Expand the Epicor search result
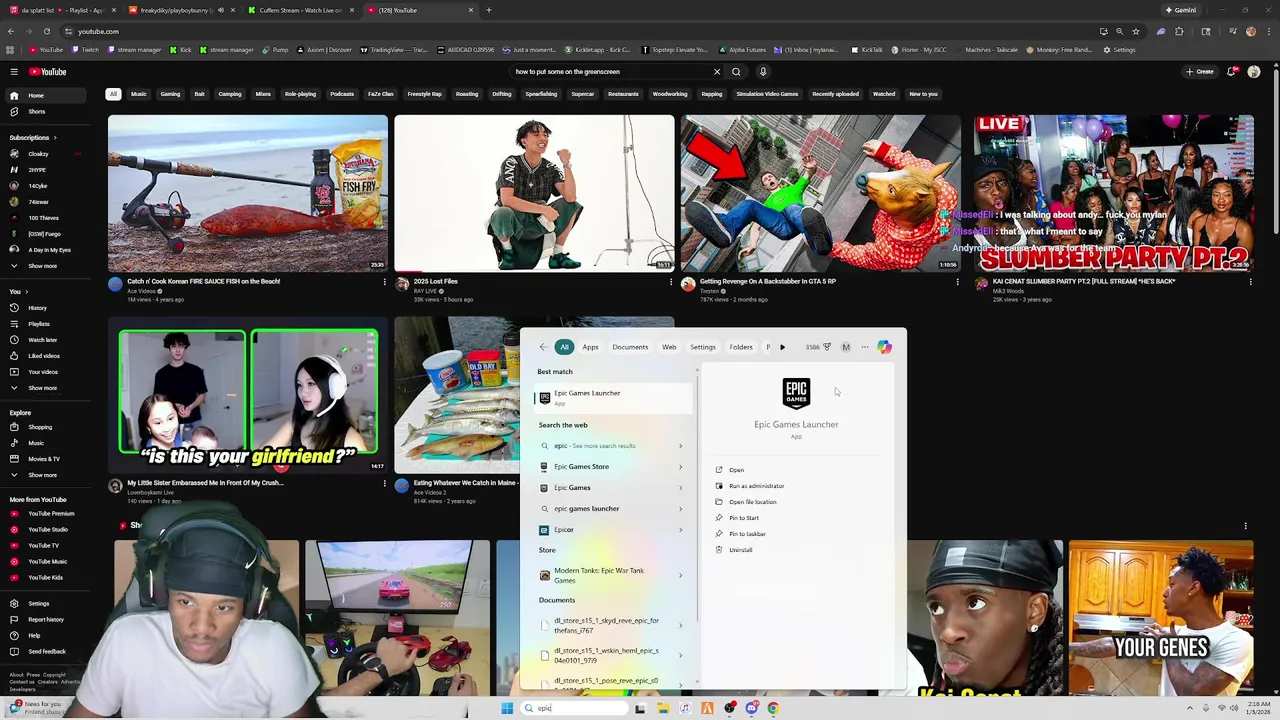 coord(680,530)
